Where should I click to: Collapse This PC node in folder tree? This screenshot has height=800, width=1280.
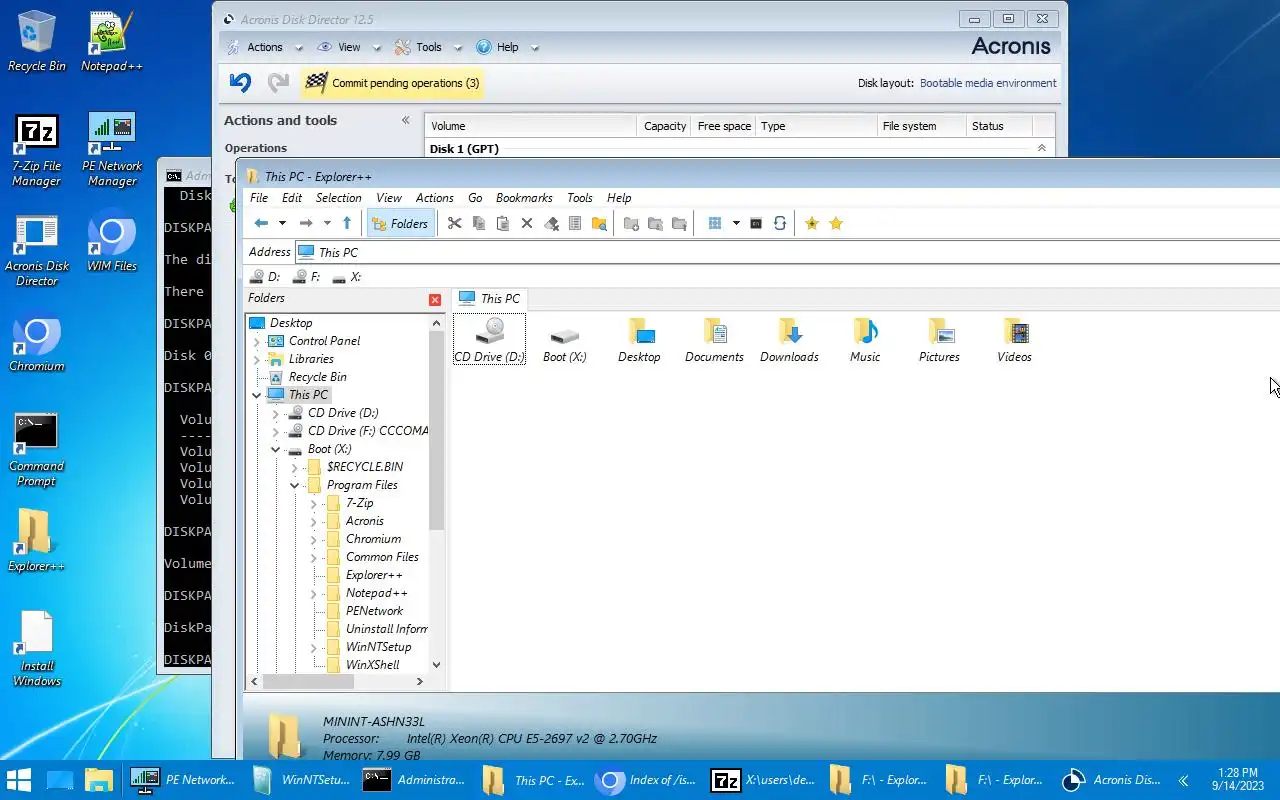point(257,395)
